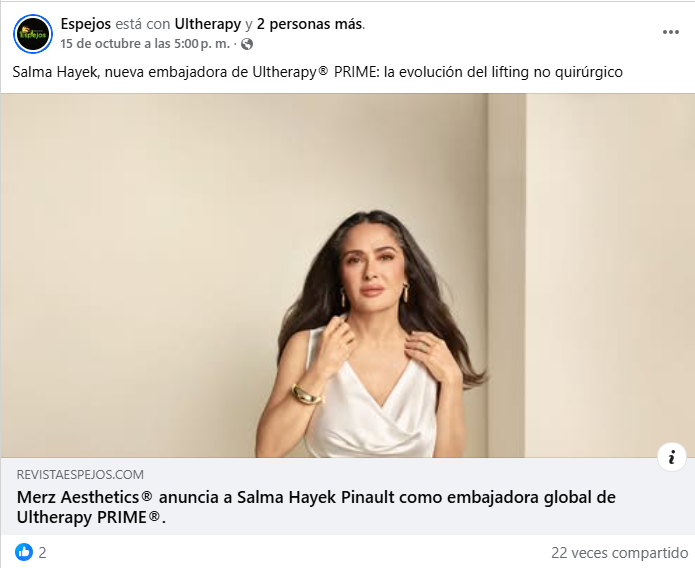The width and height of the screenshot is (695, 568).
Task: Open the post timestamp 15 de octubre
Action: [145, 44]
